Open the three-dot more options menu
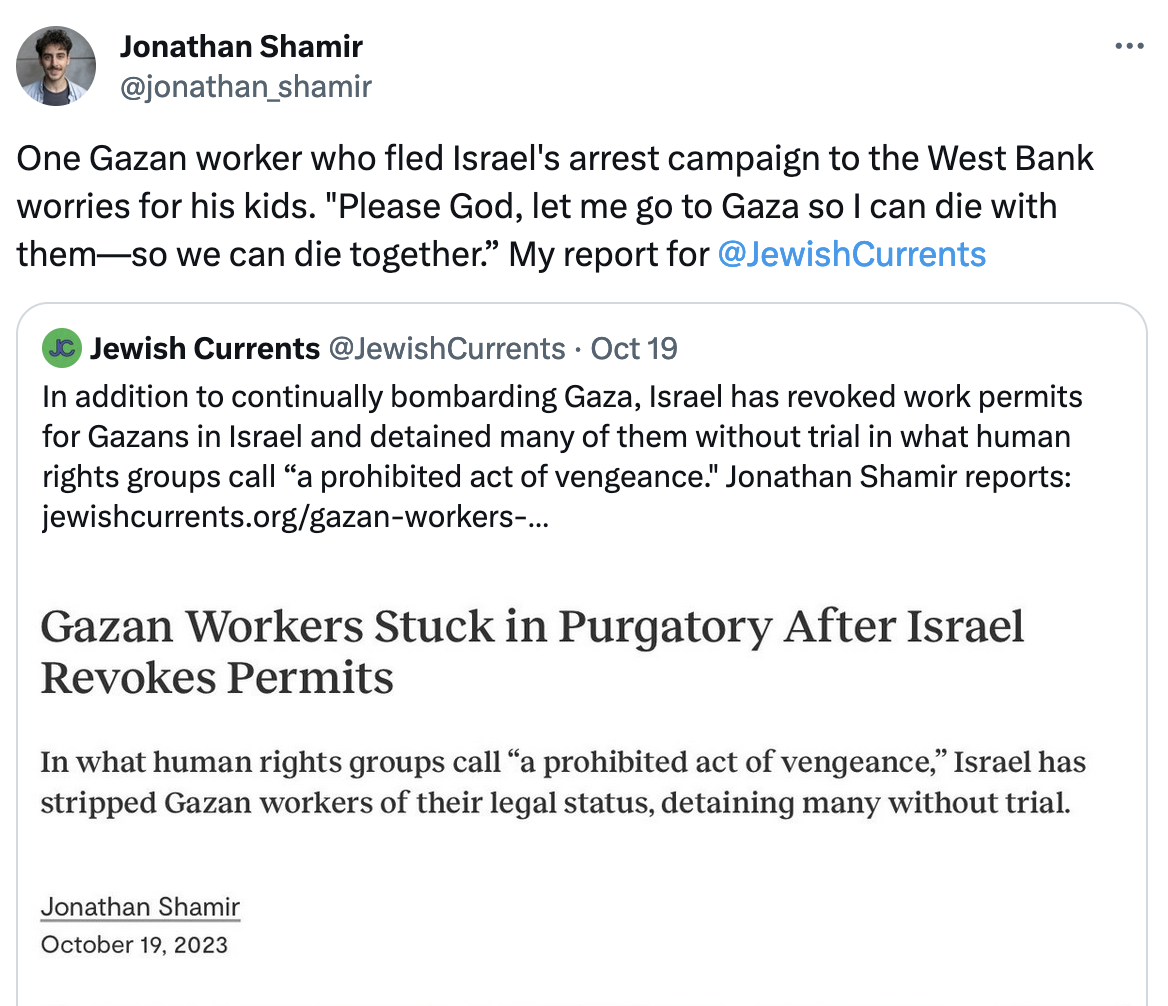Screen dimensions: 1168x1006 pyautogui.click(x=1129, y=47)
